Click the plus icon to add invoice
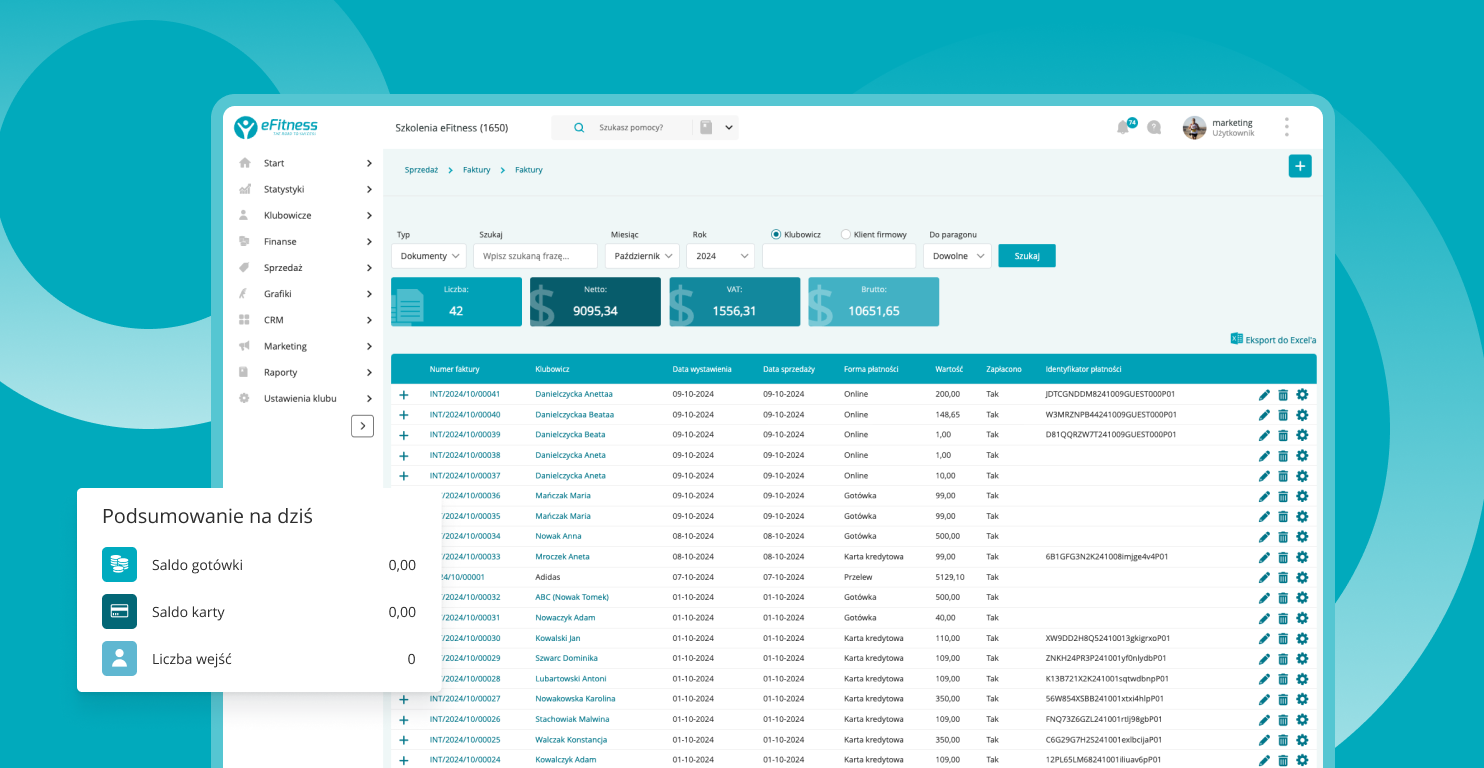 (1299, 167)
